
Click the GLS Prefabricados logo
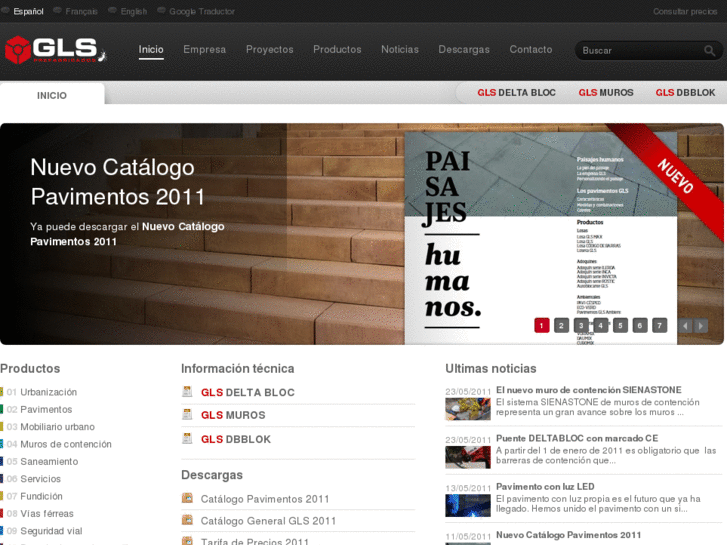click(x=56, y=50)
